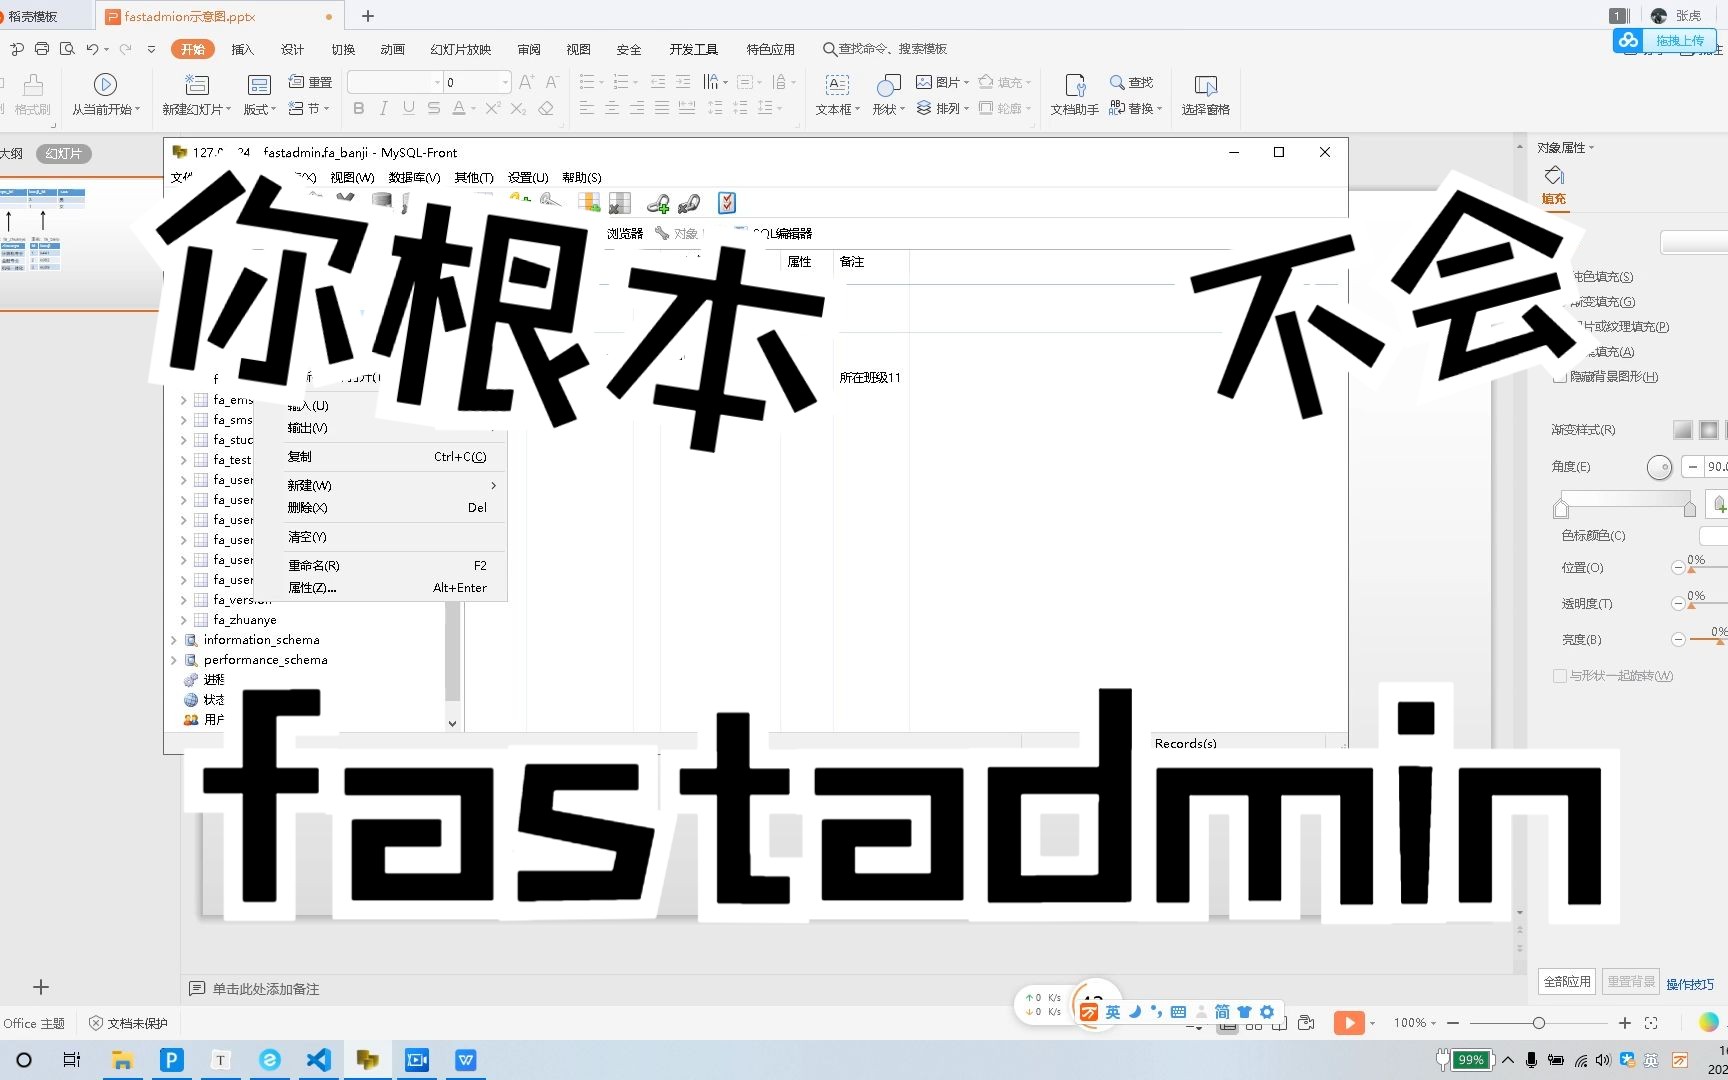Click the add slide plus button below thumbnails
1728x1080 pixels.
point(41,987)
